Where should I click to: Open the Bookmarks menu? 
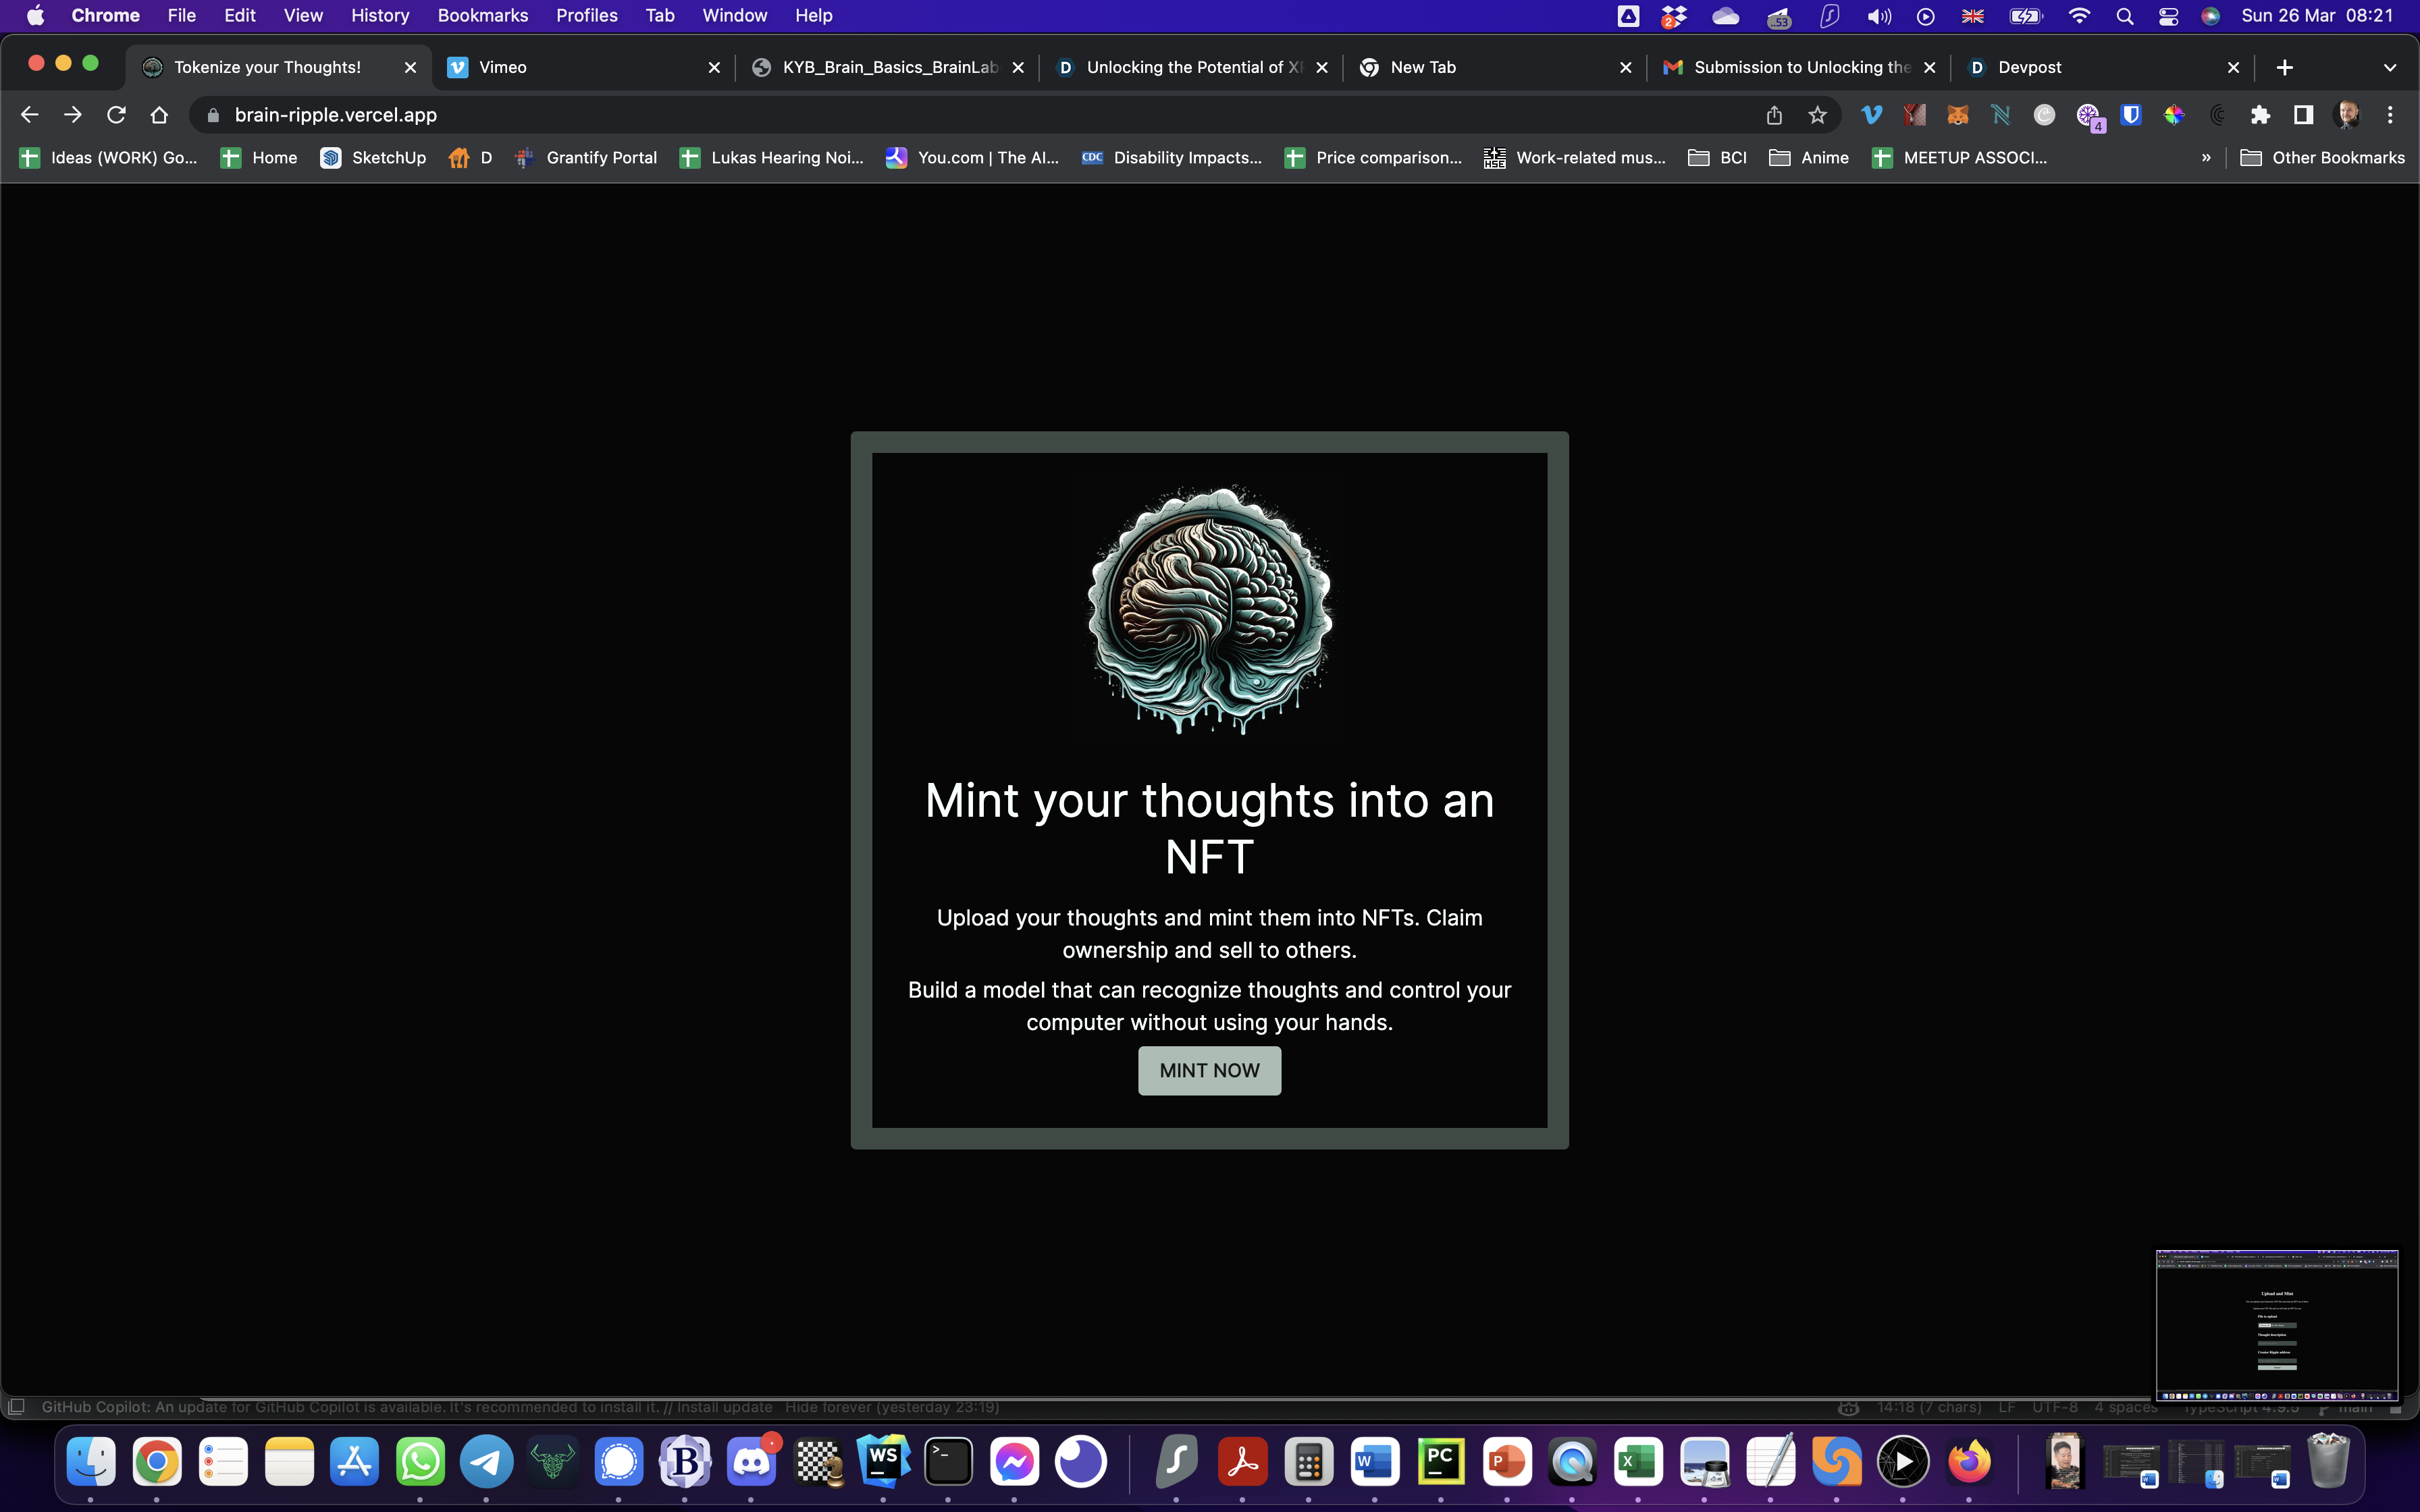tap(482, 16)
